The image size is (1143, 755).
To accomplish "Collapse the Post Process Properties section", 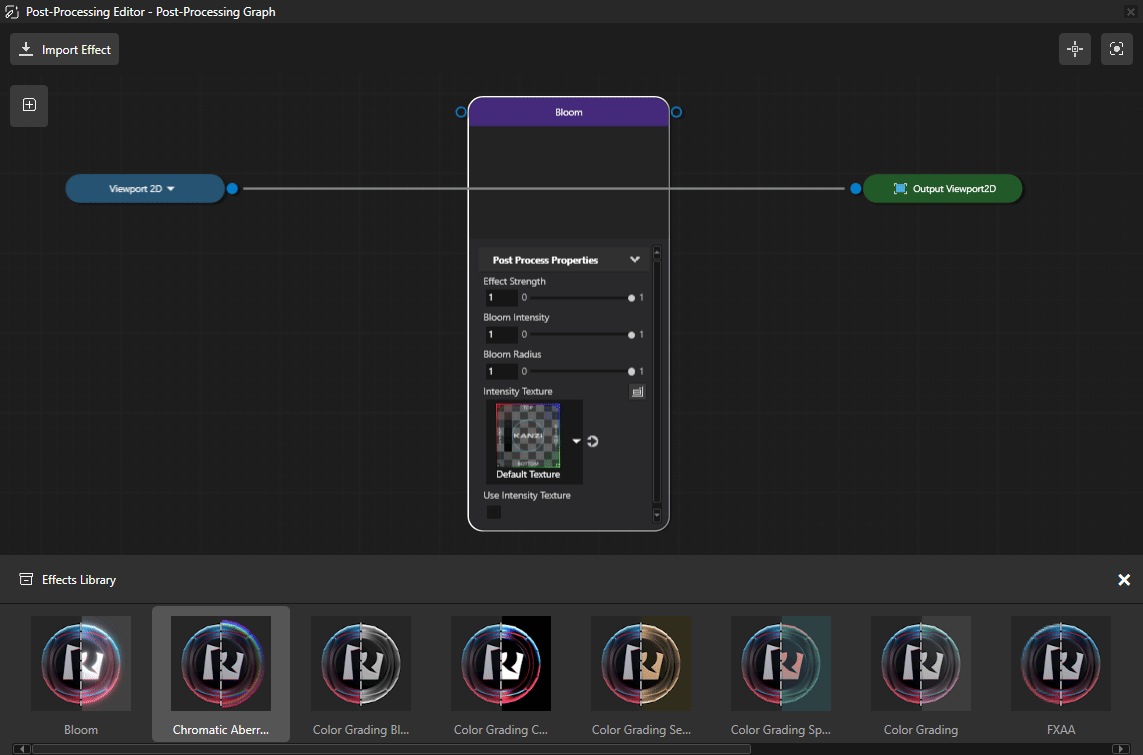I will pyautogui.click(x=634, y=260).
